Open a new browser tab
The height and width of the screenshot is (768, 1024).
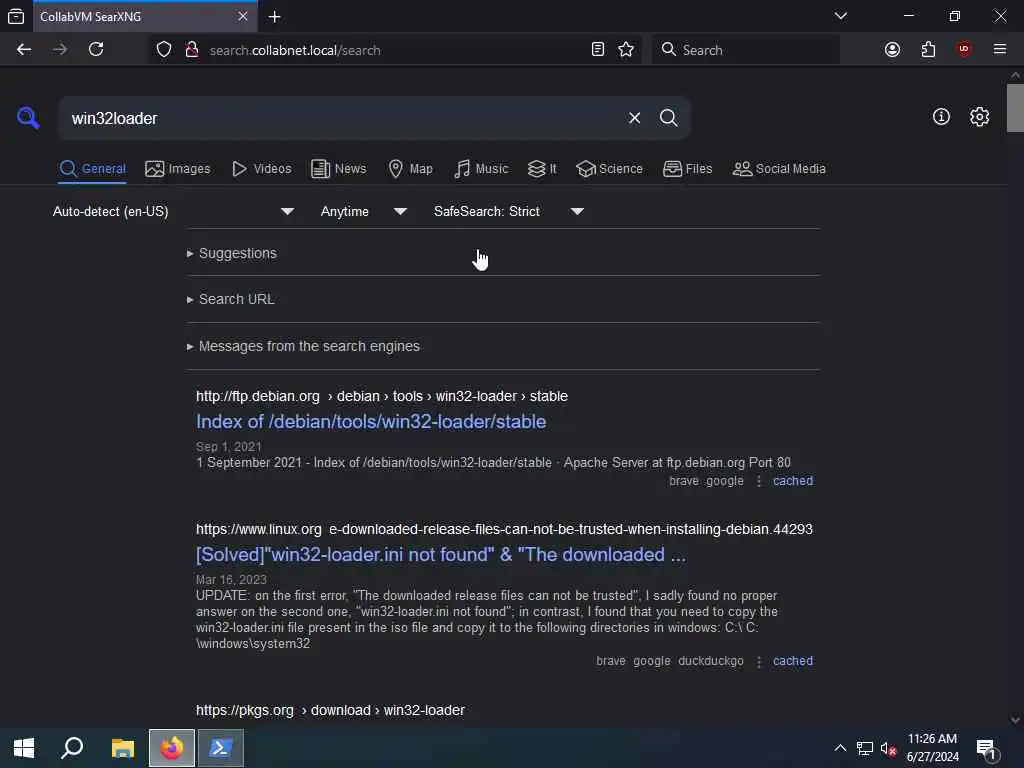click(x=274, y=17)
